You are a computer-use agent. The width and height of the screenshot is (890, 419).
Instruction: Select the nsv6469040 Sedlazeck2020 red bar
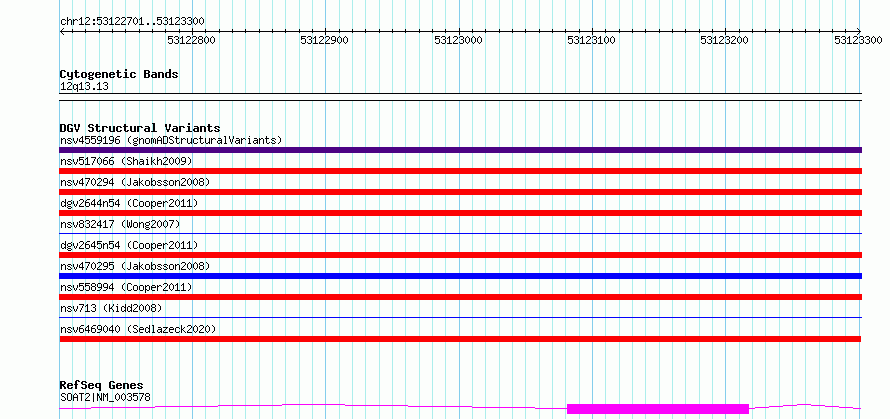460,339
